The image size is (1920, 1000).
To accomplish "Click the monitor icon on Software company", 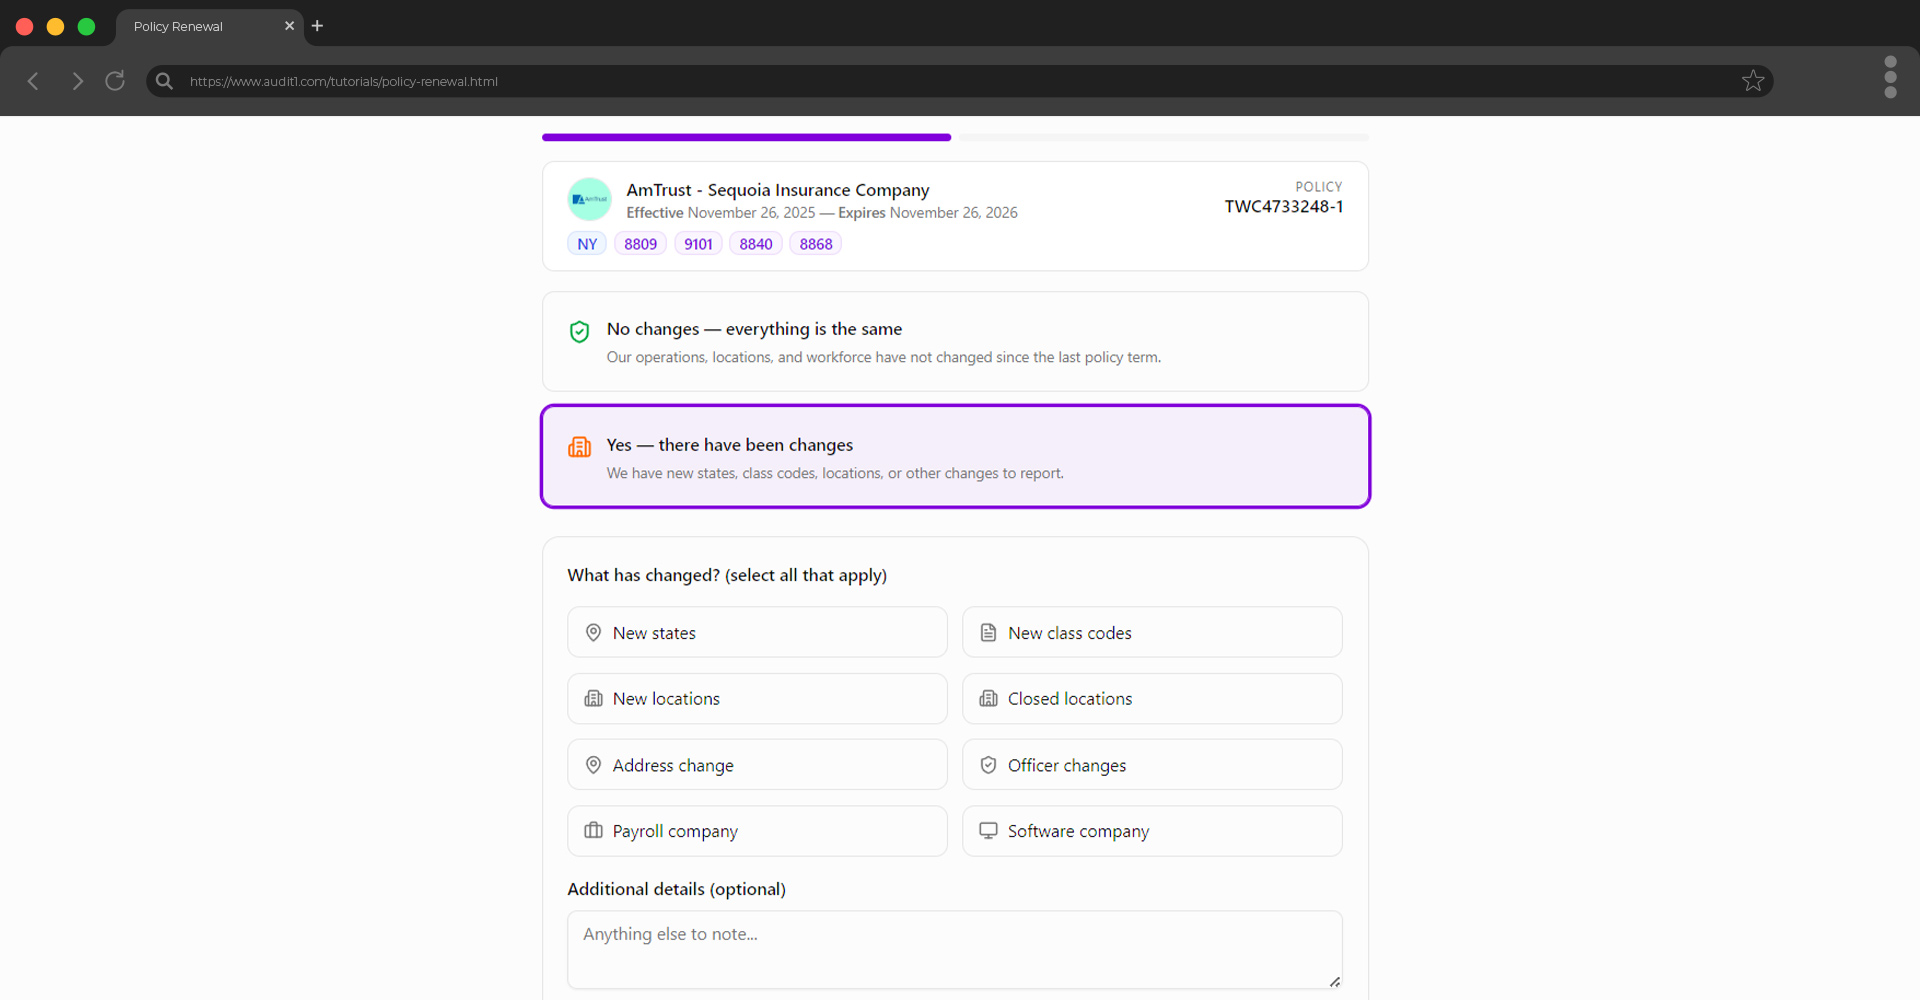I will pos(988,830).
